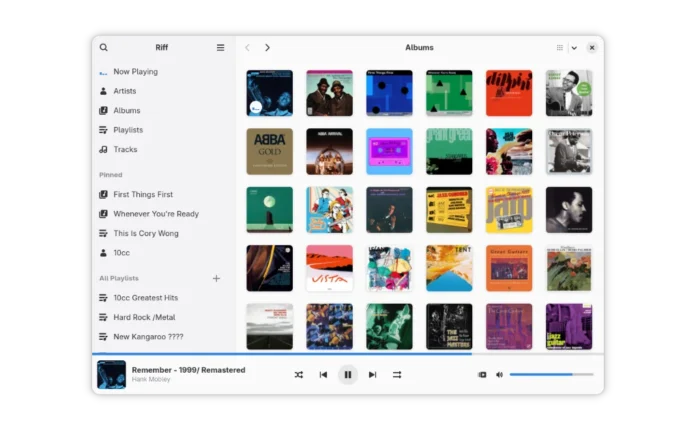Toggle repeat mode
696x430 pixels.
(397, 375)
